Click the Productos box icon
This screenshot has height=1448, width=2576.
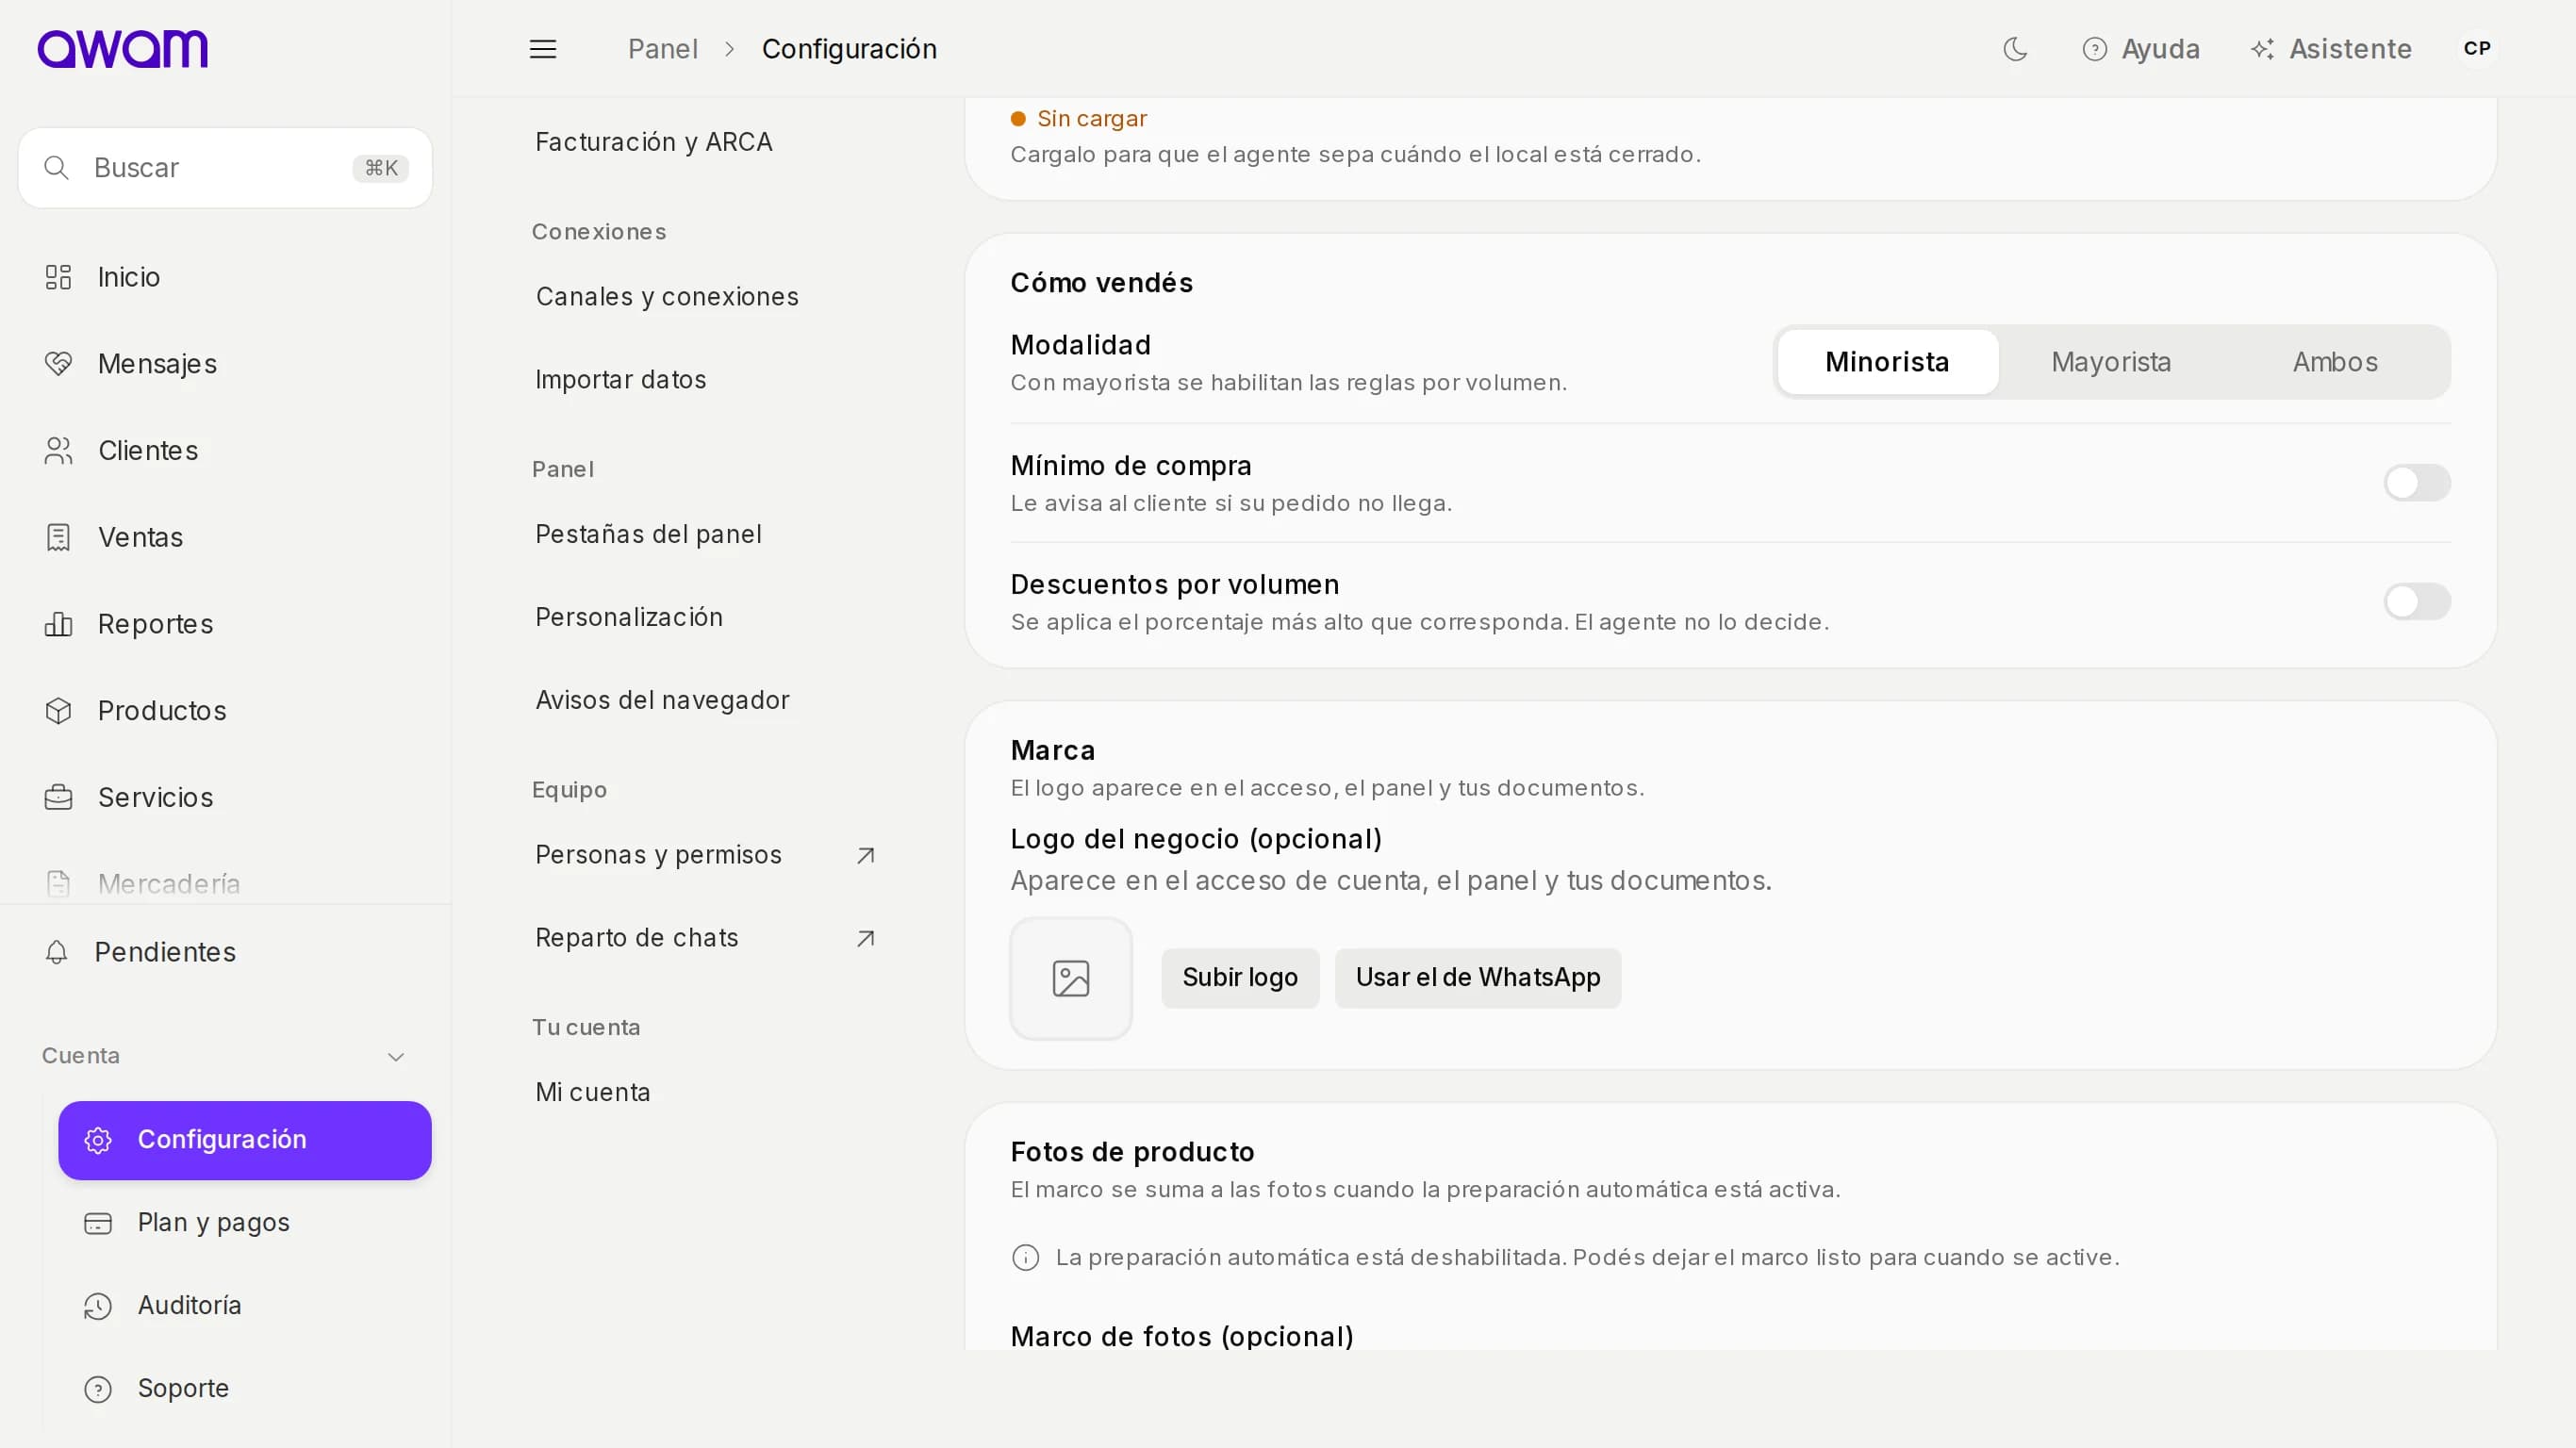click(x=58, y=711)
